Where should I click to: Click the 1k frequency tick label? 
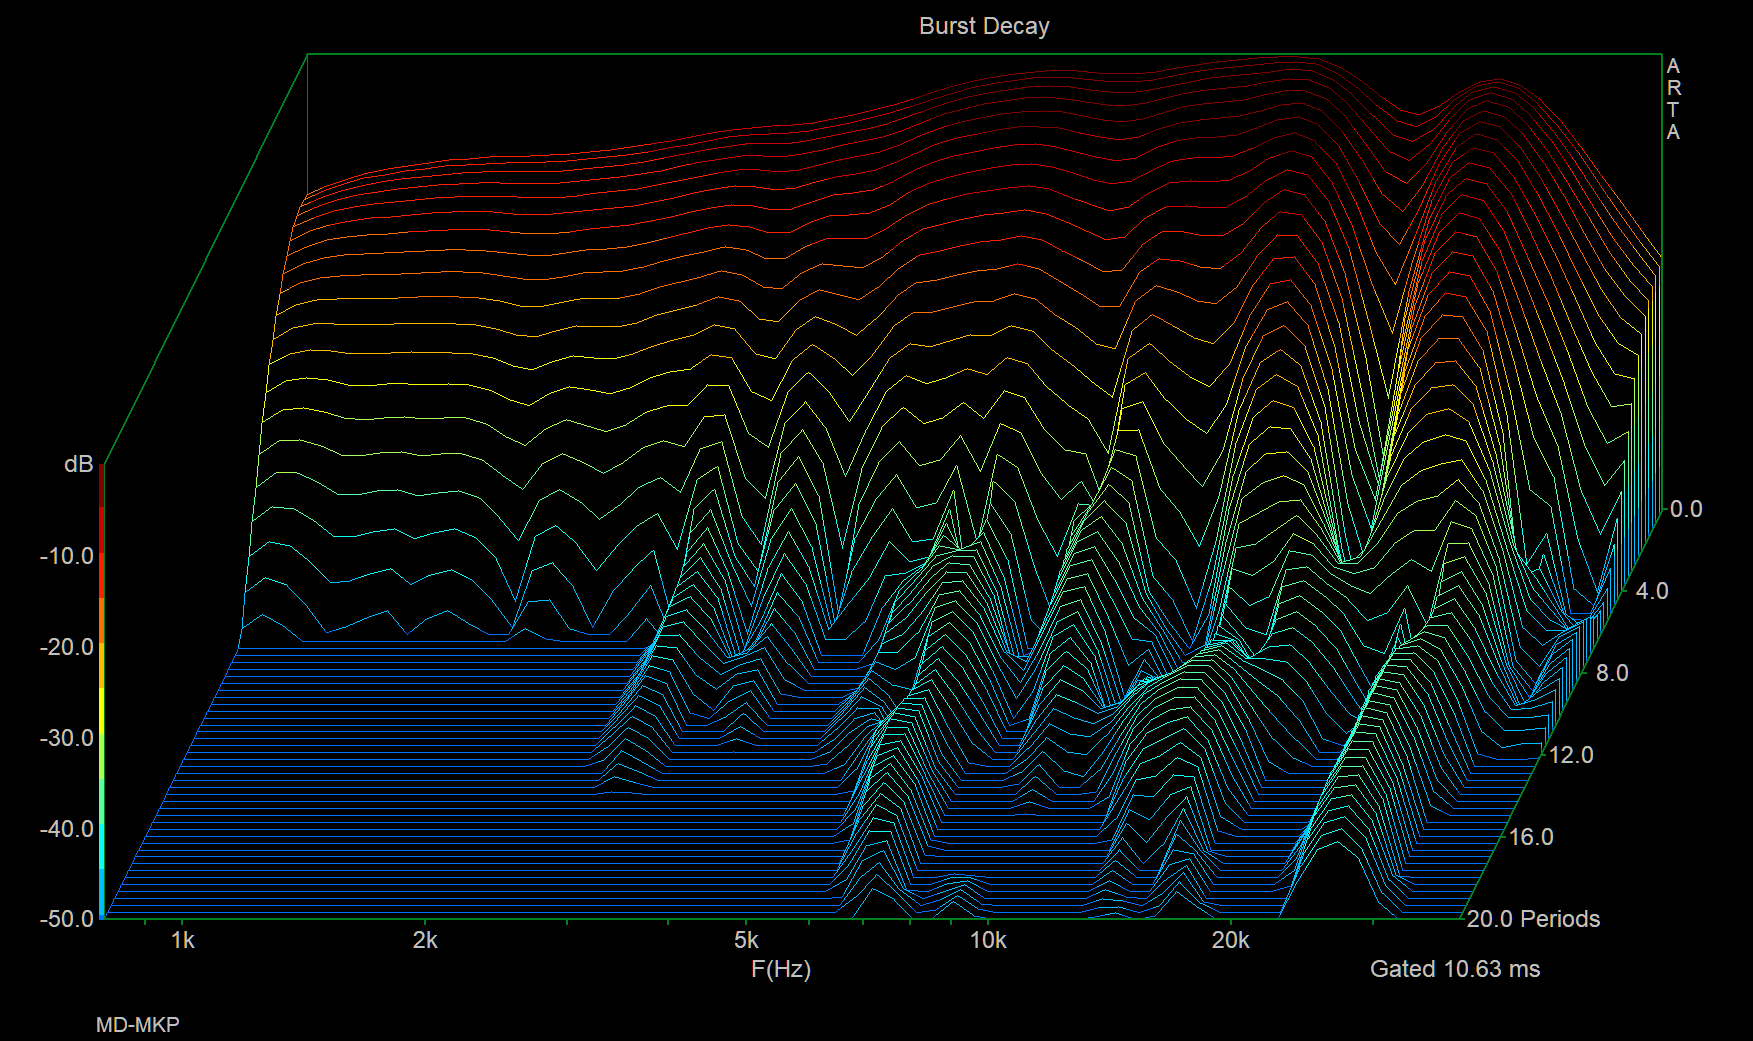click(182, 940)
